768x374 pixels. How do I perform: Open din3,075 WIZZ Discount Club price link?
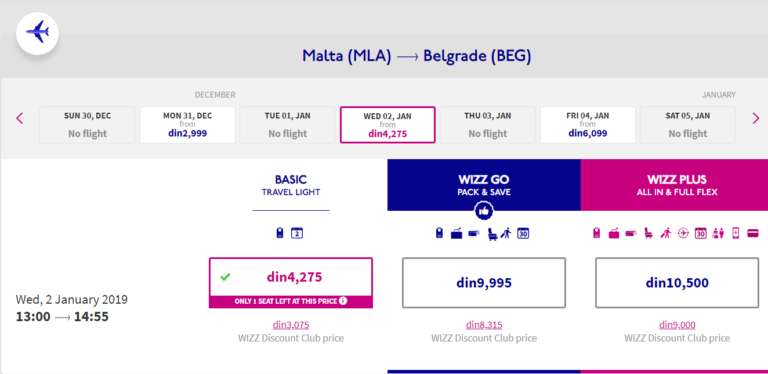tap(291, 325)
